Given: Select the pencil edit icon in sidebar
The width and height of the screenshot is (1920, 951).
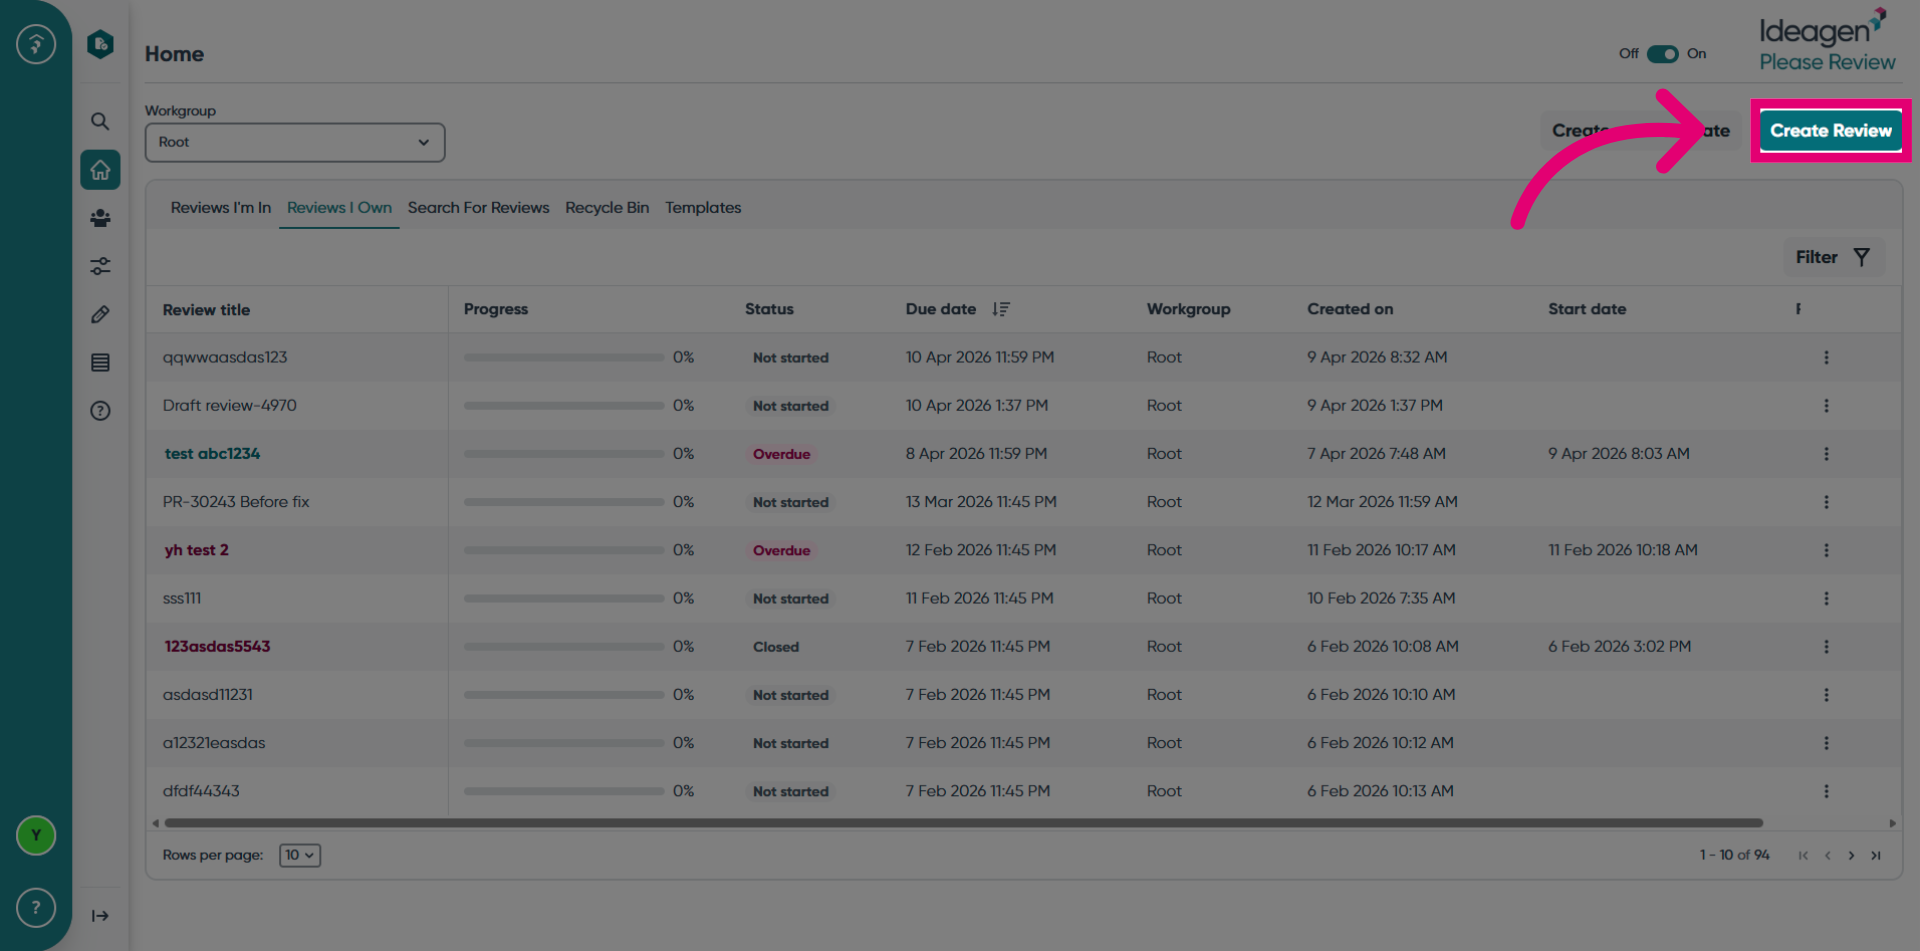Looking at the screenshot, I should (100, 314).
